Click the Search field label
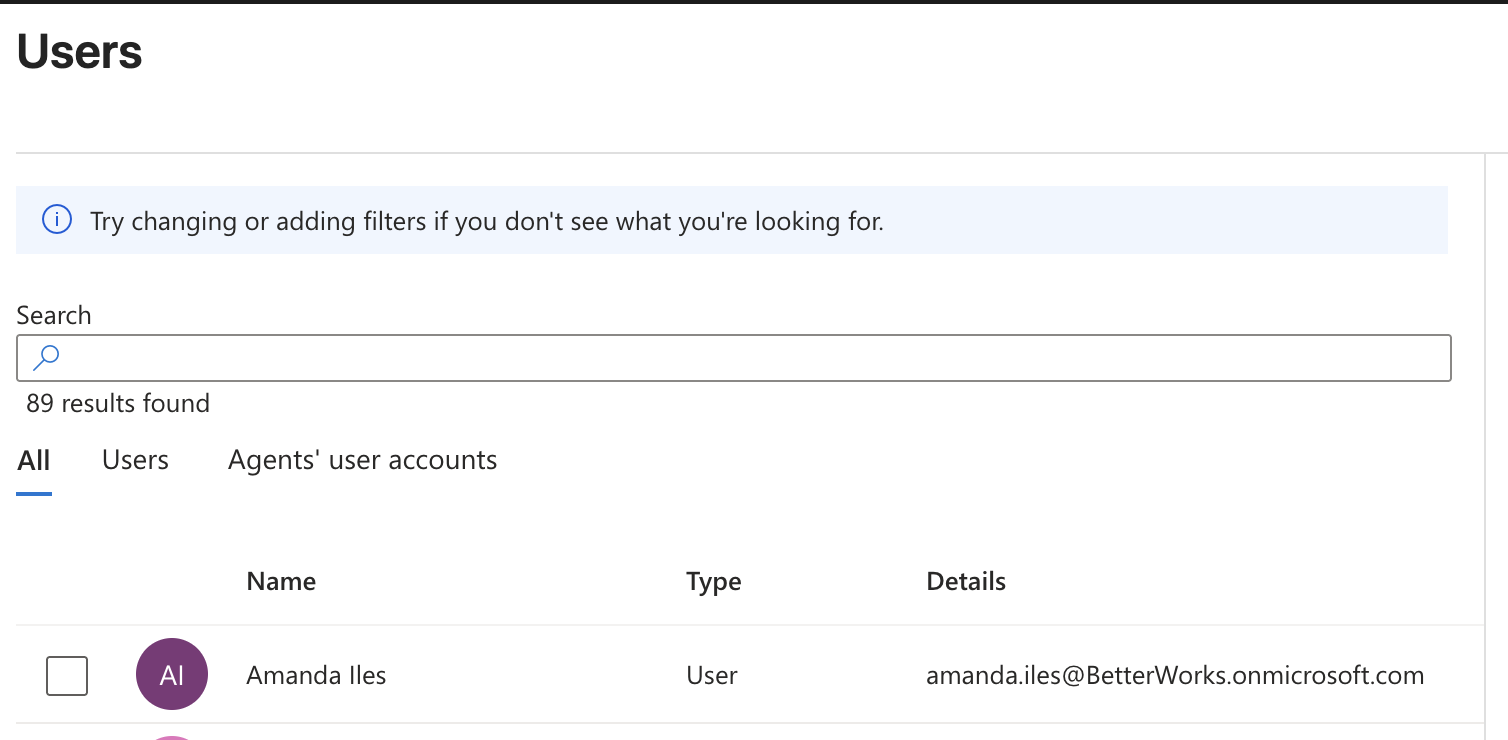This screenshot has height=740, width=1508. pyautogui.click(x=54, y=315)
